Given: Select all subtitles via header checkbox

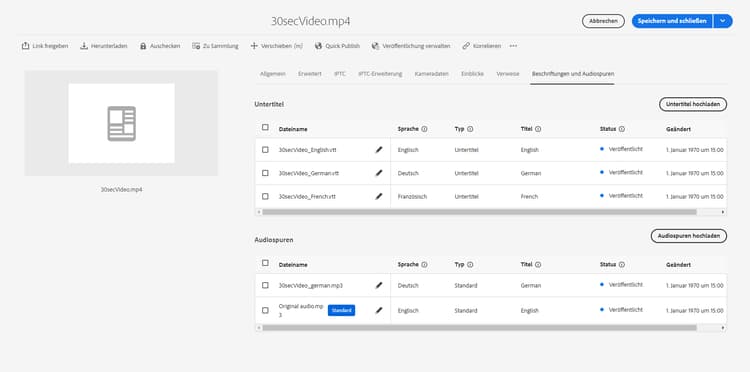Looking at the screenshot, I should 265,127.
